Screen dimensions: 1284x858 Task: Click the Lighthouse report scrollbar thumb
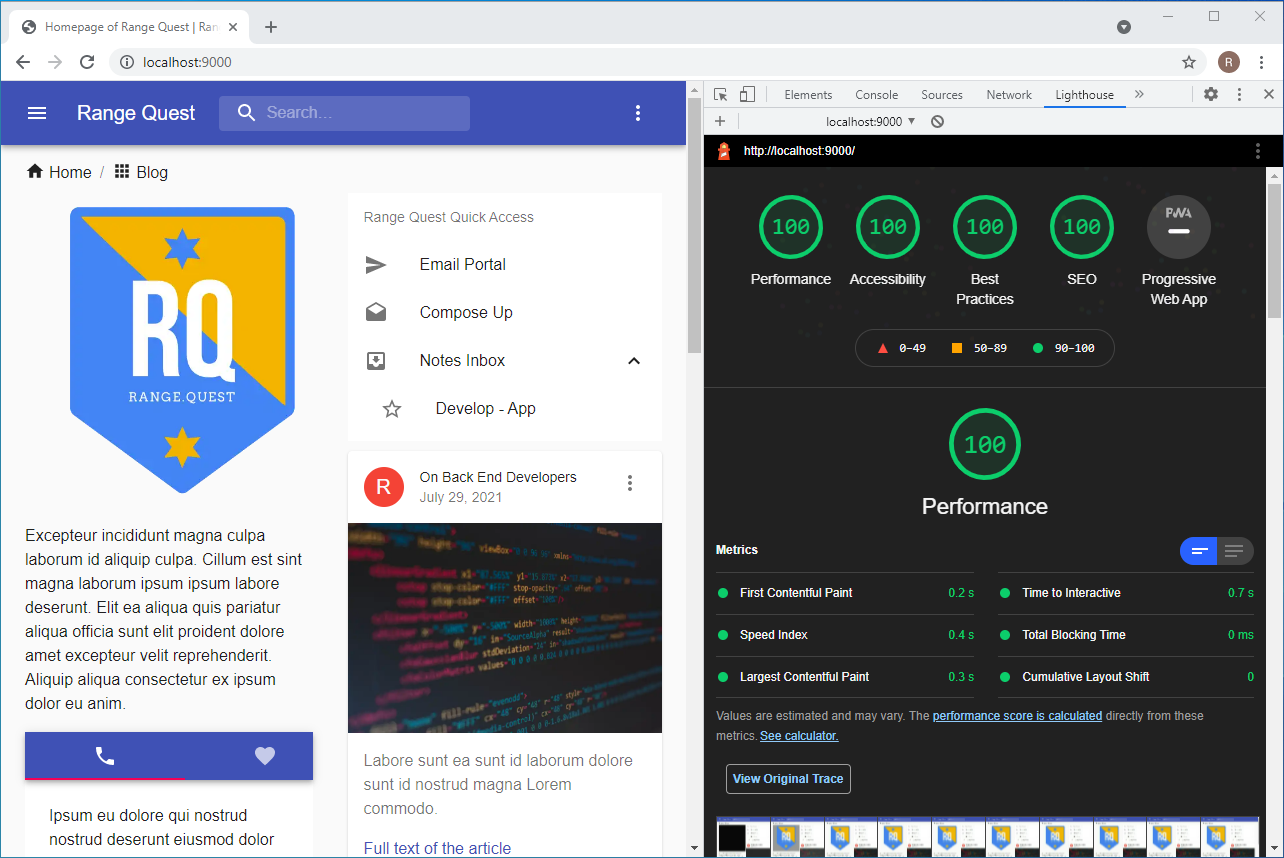click(1274, 250)
